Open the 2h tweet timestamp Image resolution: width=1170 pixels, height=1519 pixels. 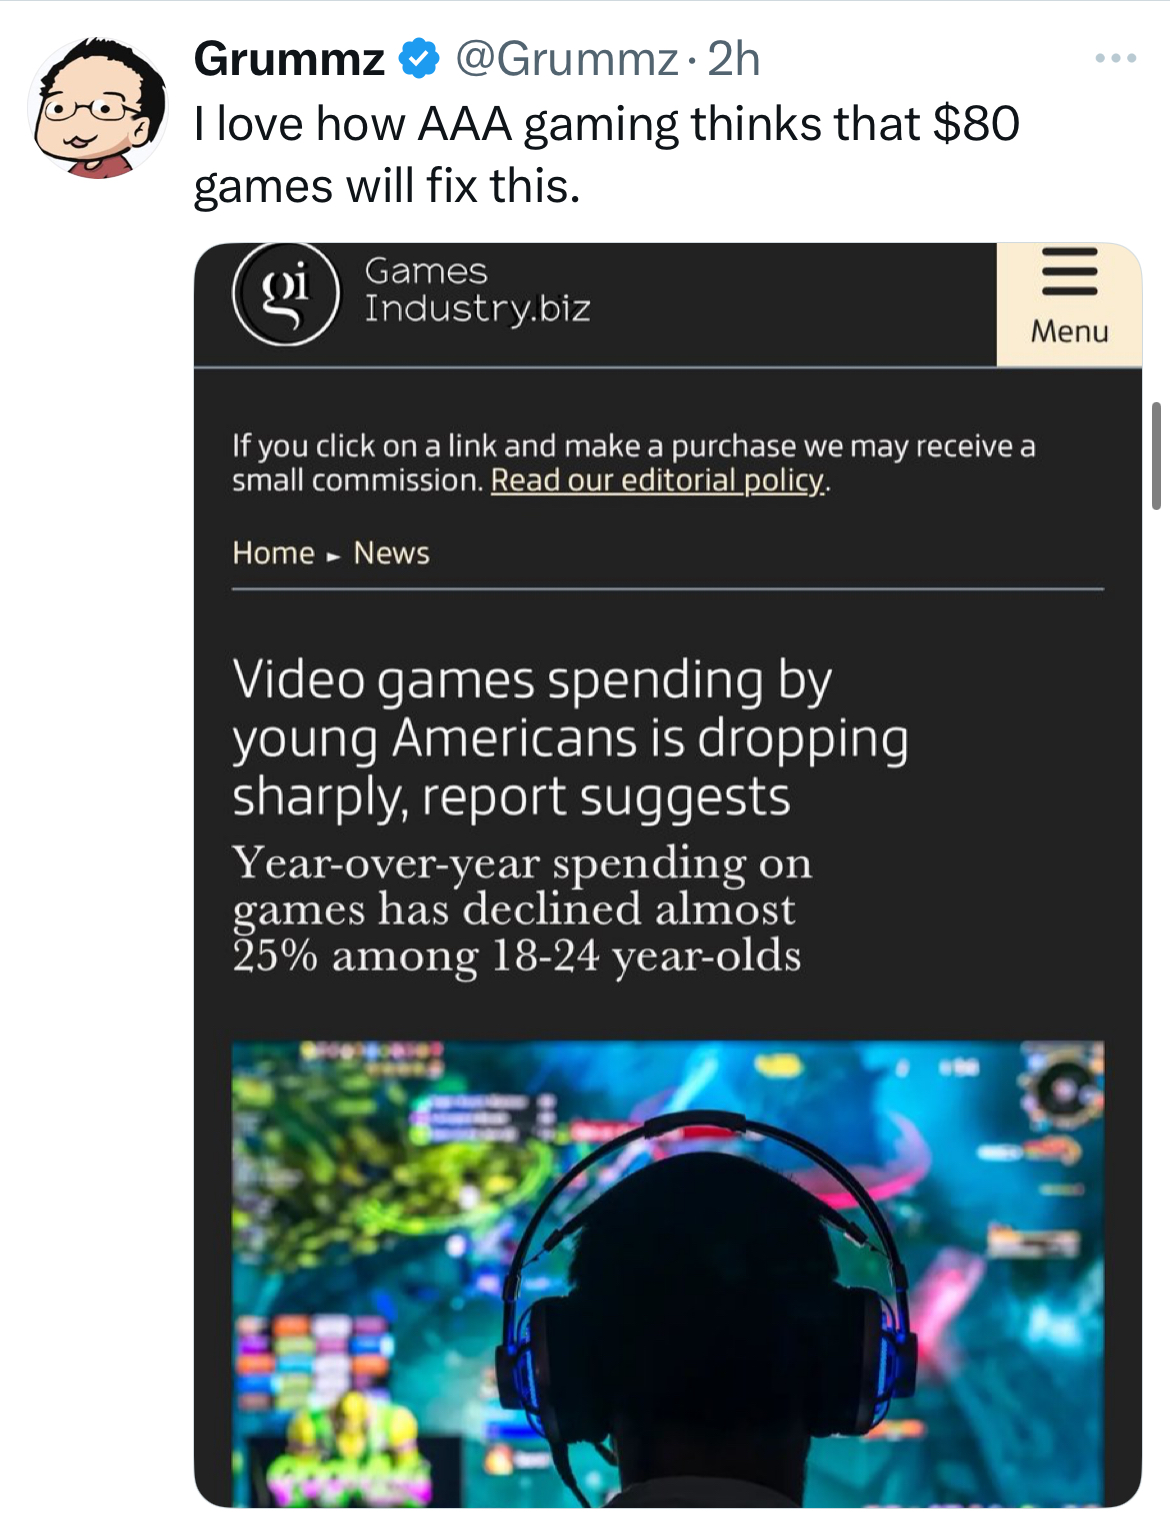(734, 59)
